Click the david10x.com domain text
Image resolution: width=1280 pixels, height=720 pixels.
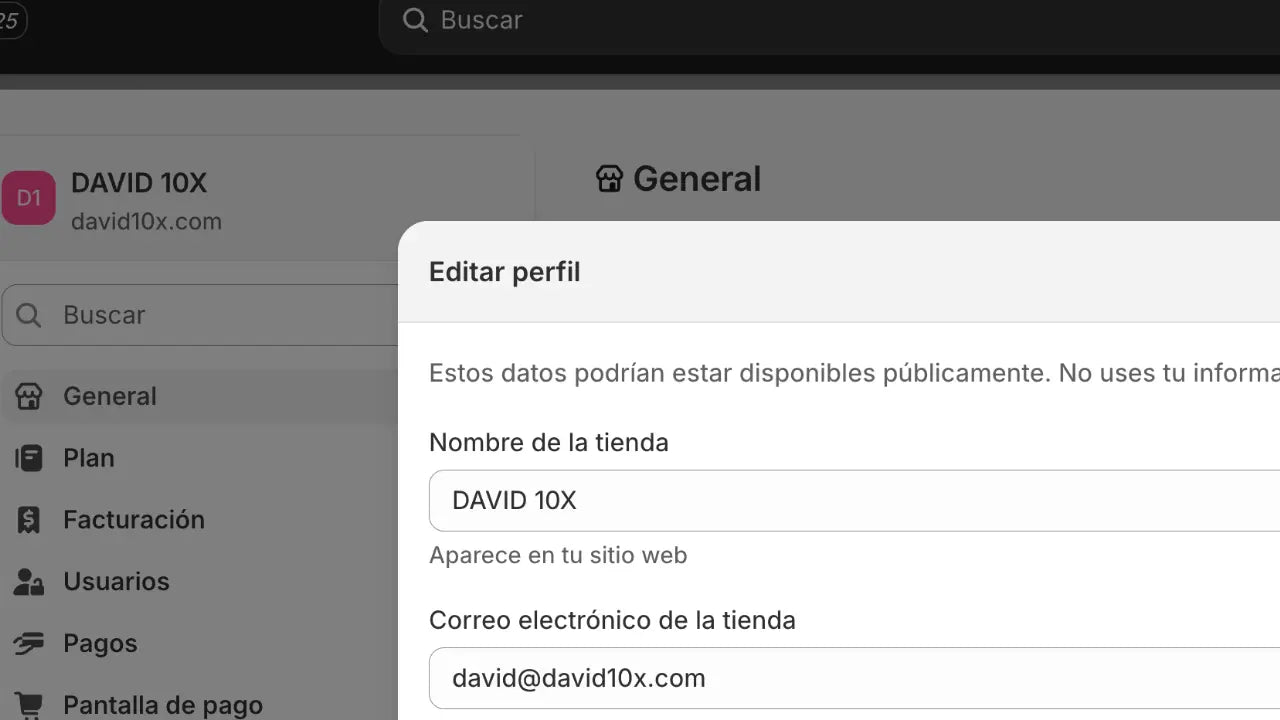[x=146, y=221]
